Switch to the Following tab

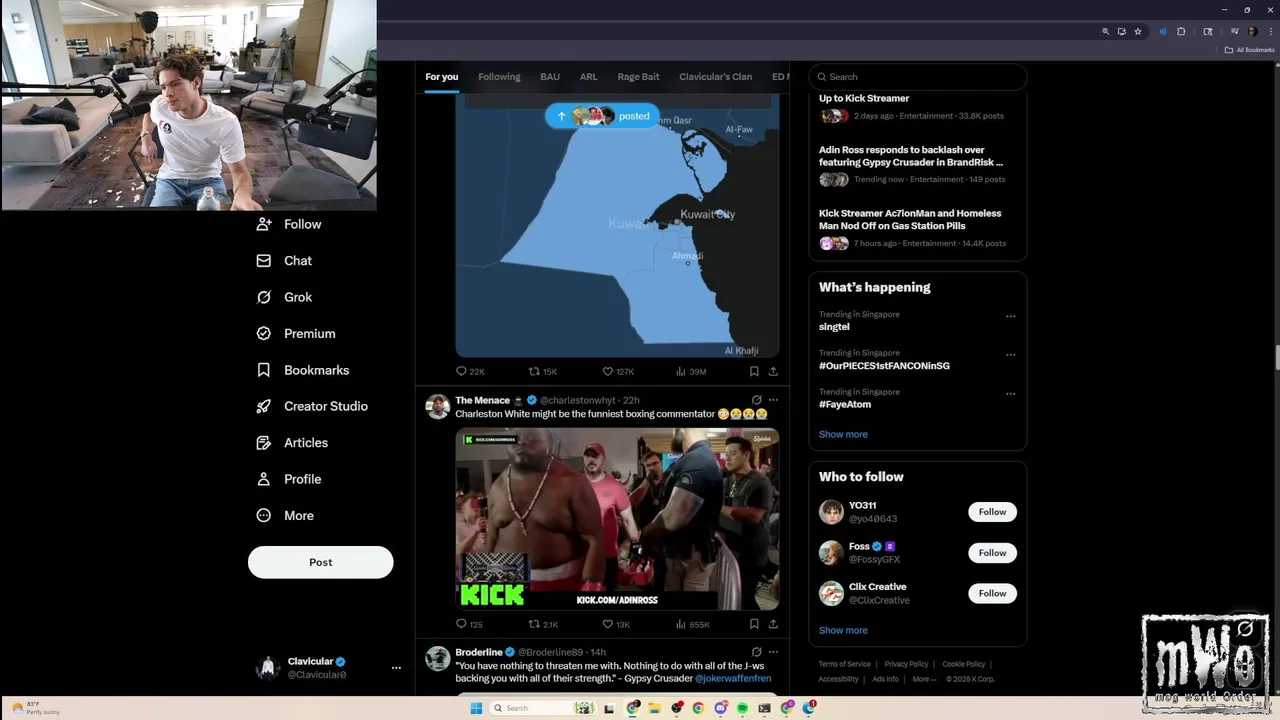(x=499, y=77)
